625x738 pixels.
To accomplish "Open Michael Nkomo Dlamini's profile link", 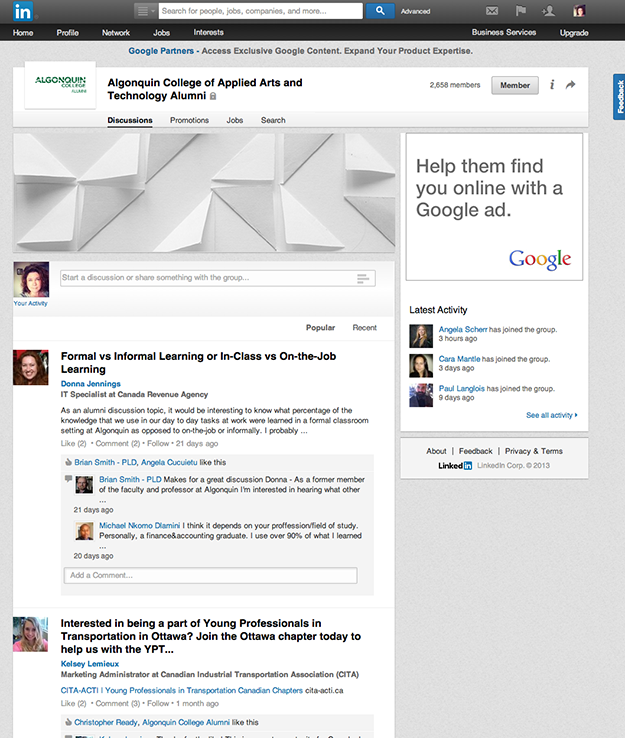I will pyautogui.click(x=139, y=525).
